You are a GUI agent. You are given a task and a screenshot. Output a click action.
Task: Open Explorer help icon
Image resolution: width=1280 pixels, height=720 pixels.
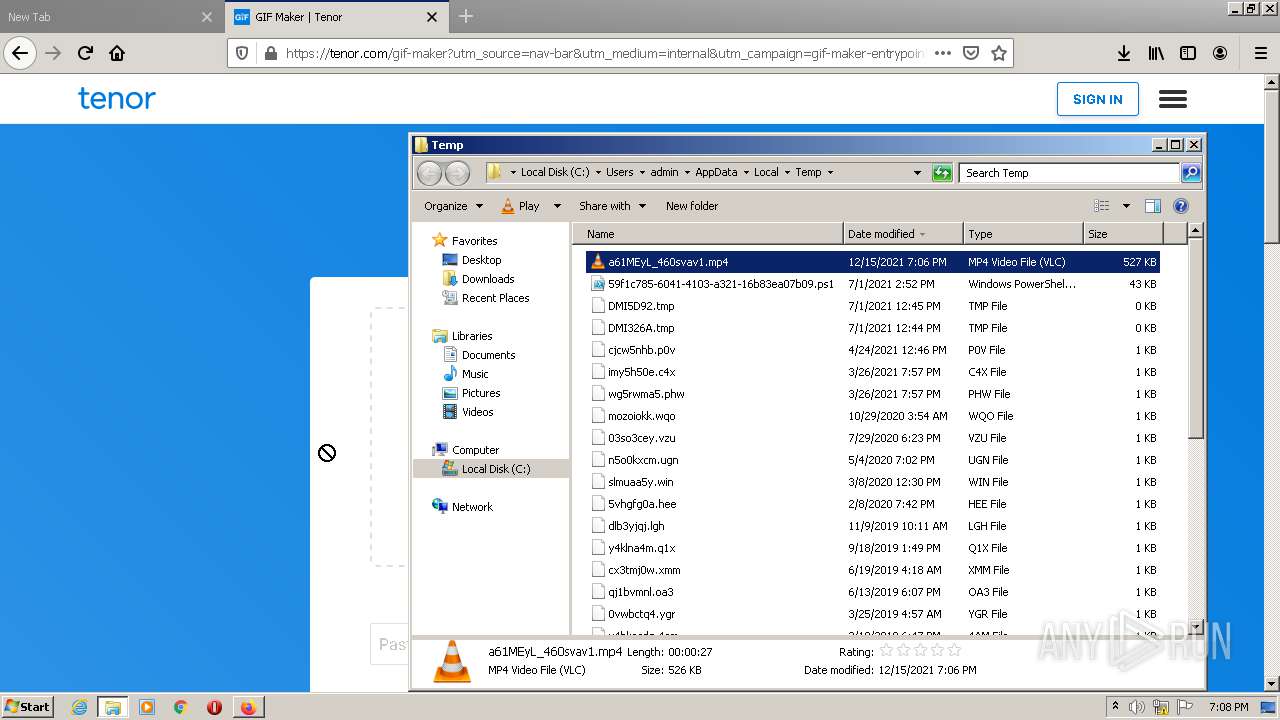point(1180,206)
